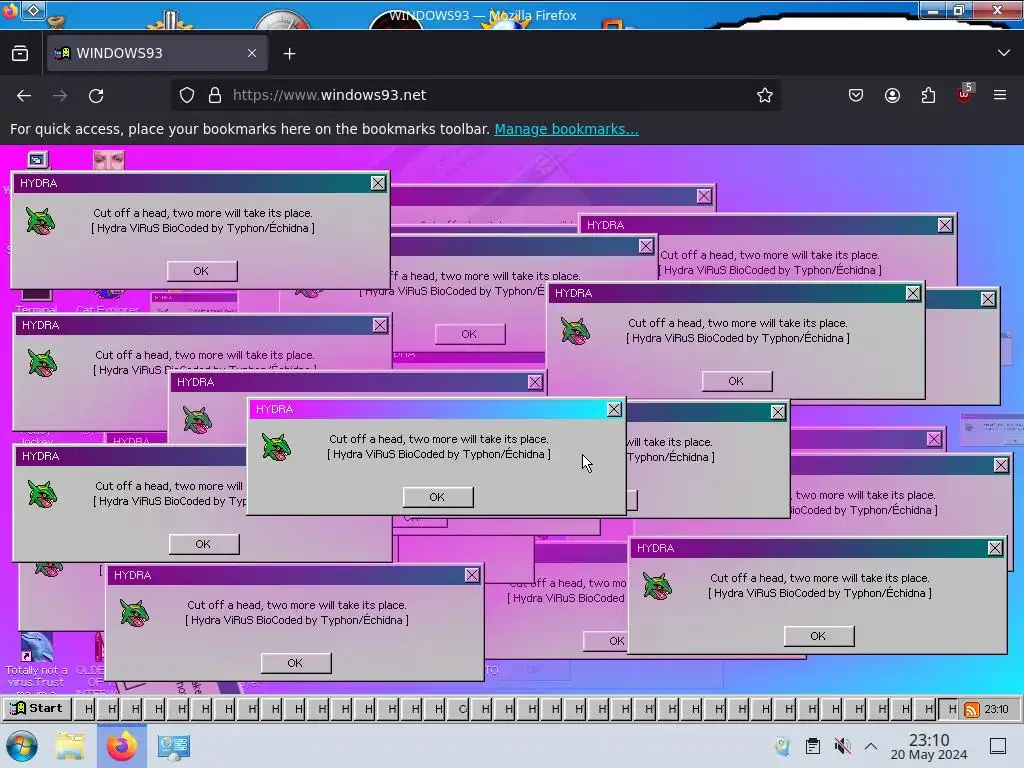1024x768 pixels.
Task: Click the pressed last taskbar item before the RSS icon
Action: [950, 709]
